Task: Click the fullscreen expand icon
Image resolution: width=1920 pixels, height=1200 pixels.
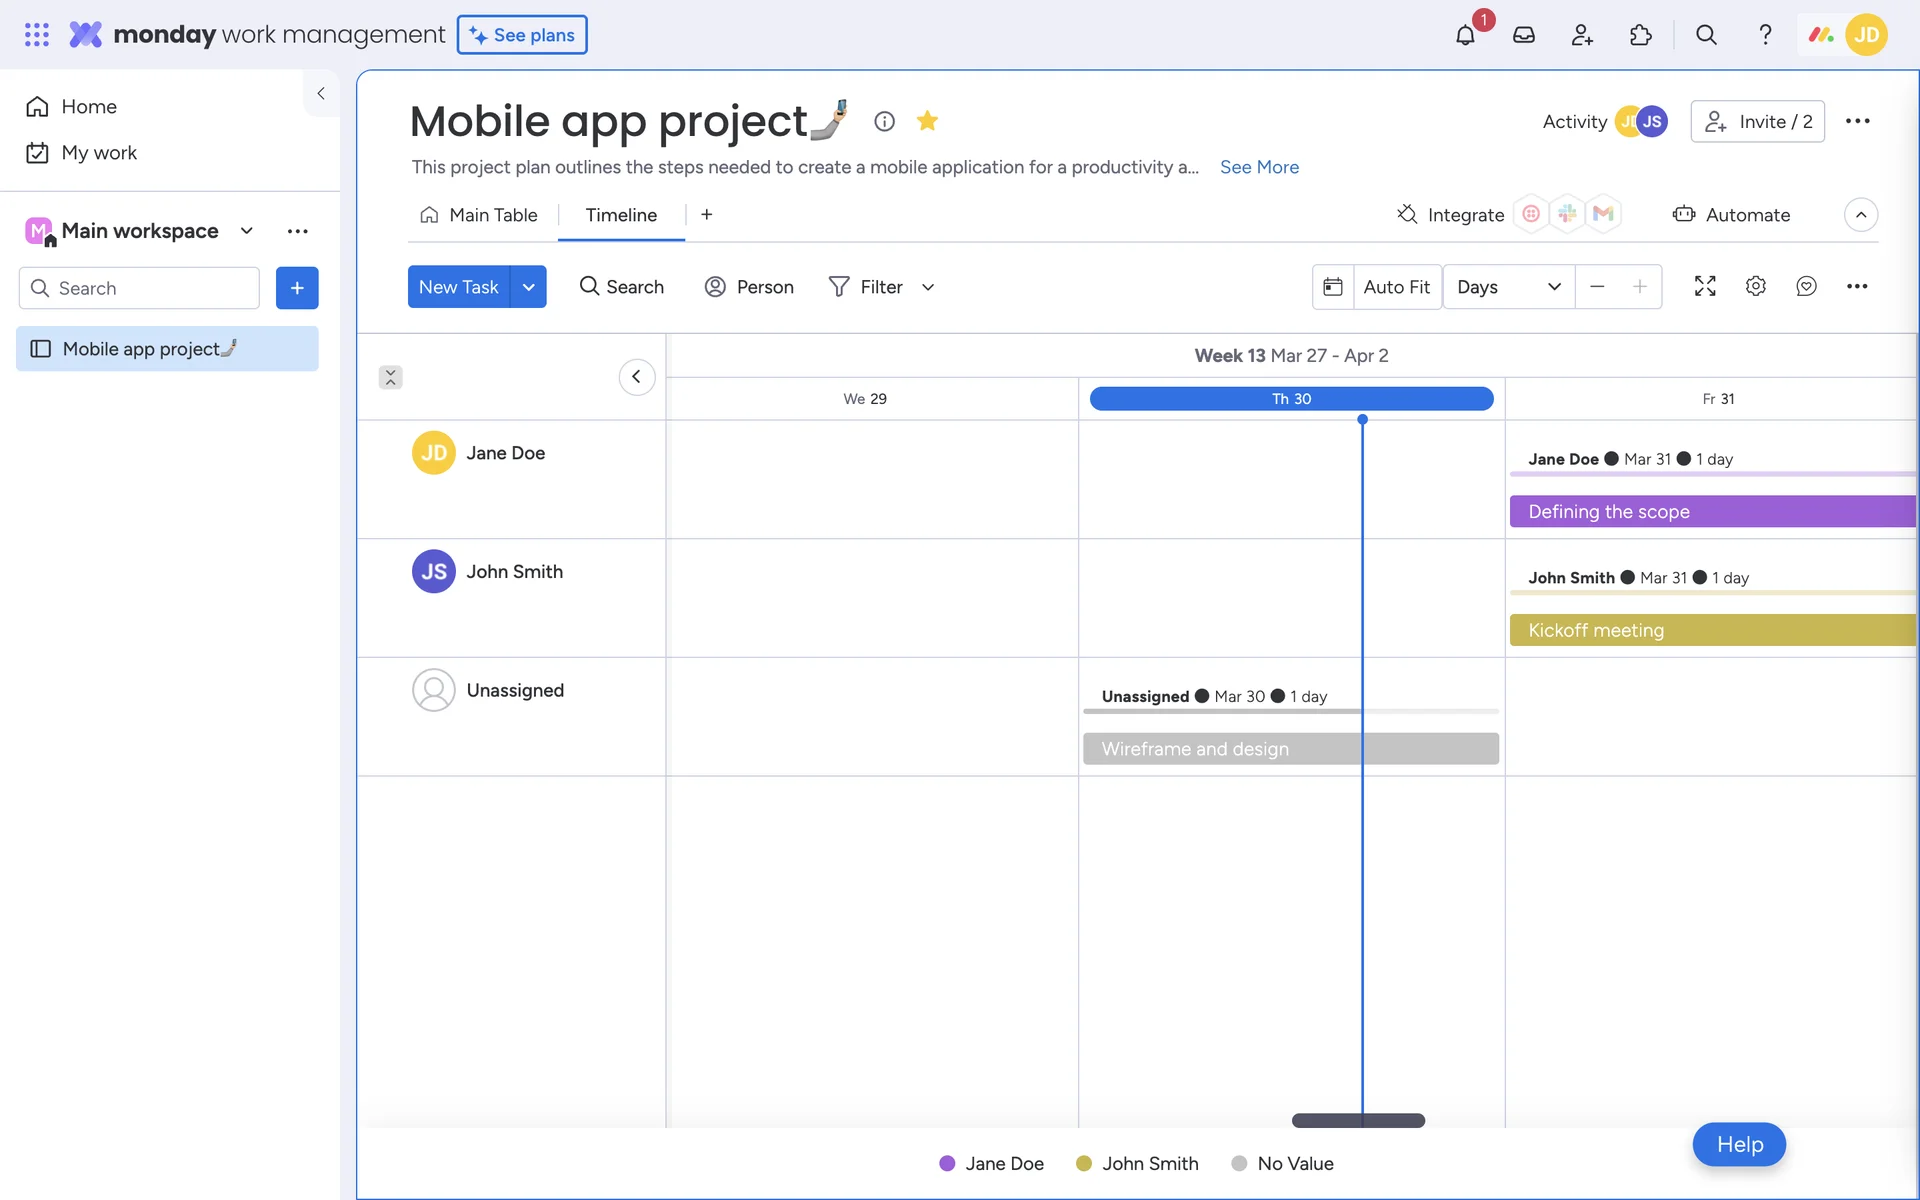Action: point(1705,286)
